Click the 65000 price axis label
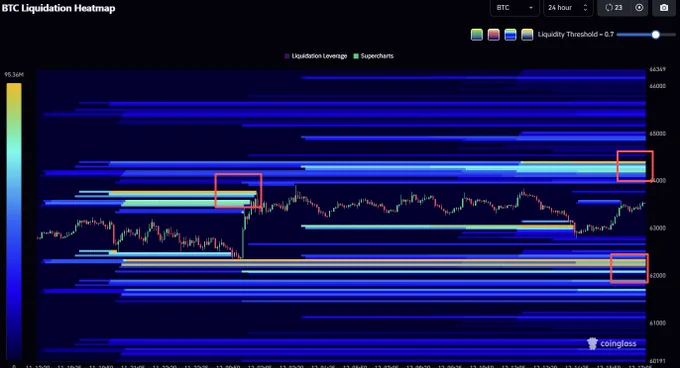The image size is (680, 368). (657, 134)
